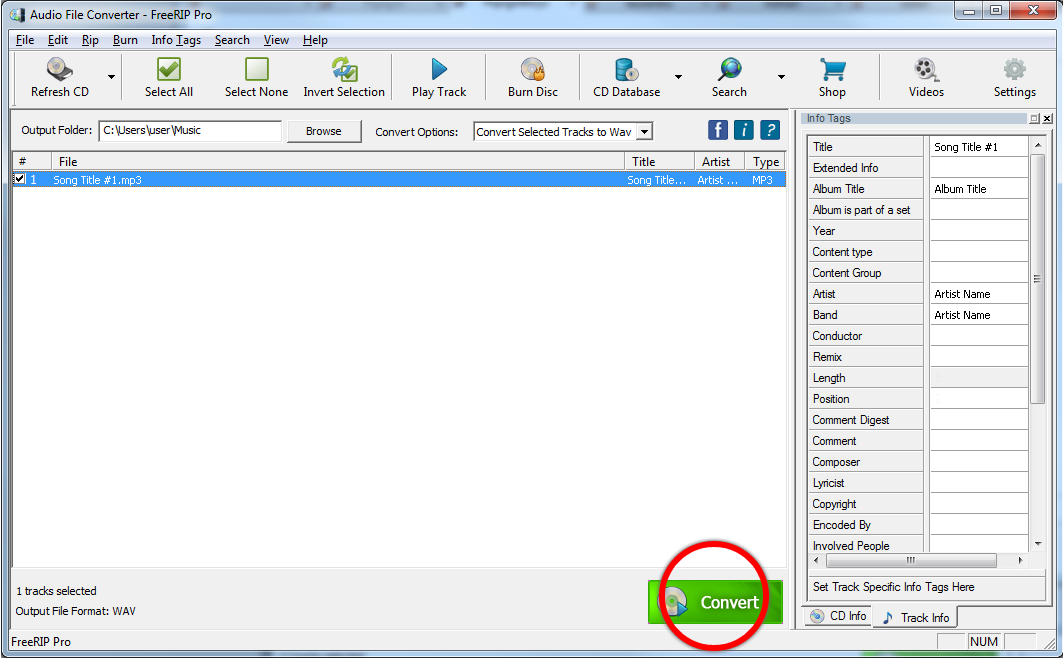Image resolution: width=1063 pixels, height=658 pixels.
Task: Open the Burn menu
Action: [125, 40]
